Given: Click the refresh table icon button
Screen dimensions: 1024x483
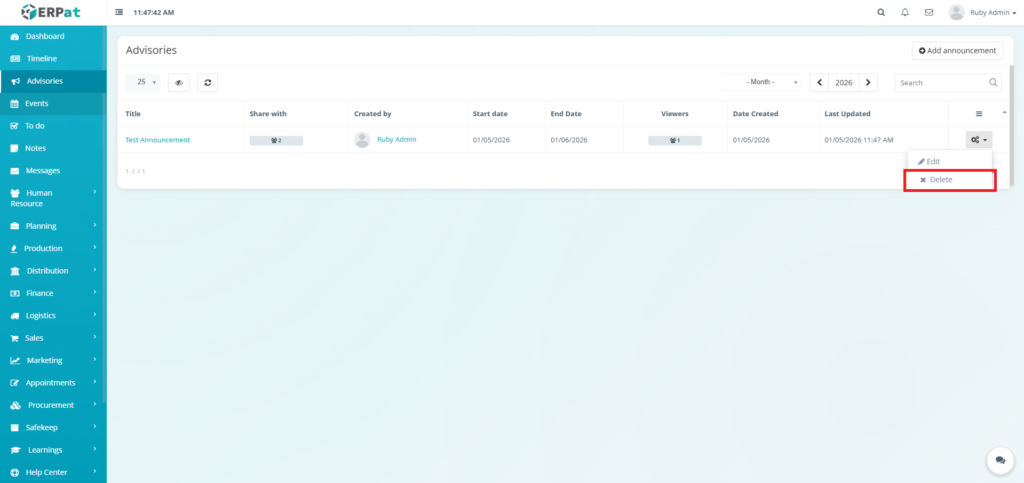Looking at the screenshot, I should (x=207, y=83).
